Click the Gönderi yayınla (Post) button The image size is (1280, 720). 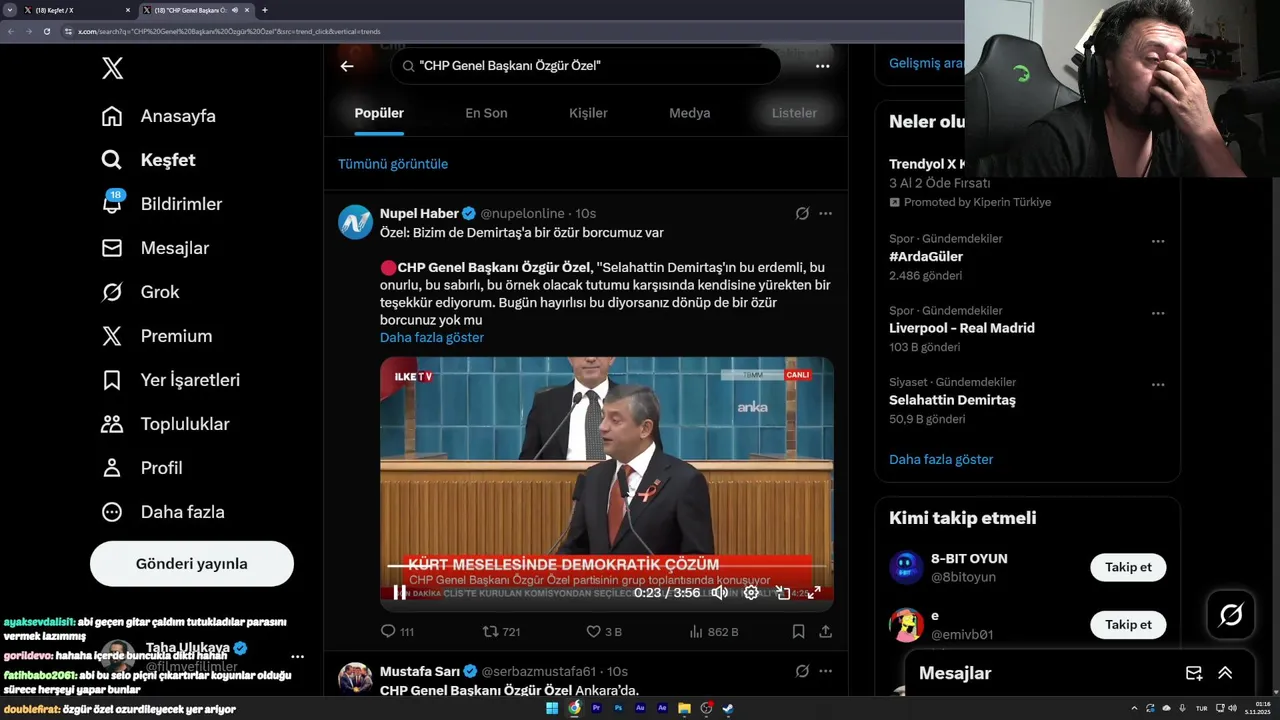(x=192, y=564)
